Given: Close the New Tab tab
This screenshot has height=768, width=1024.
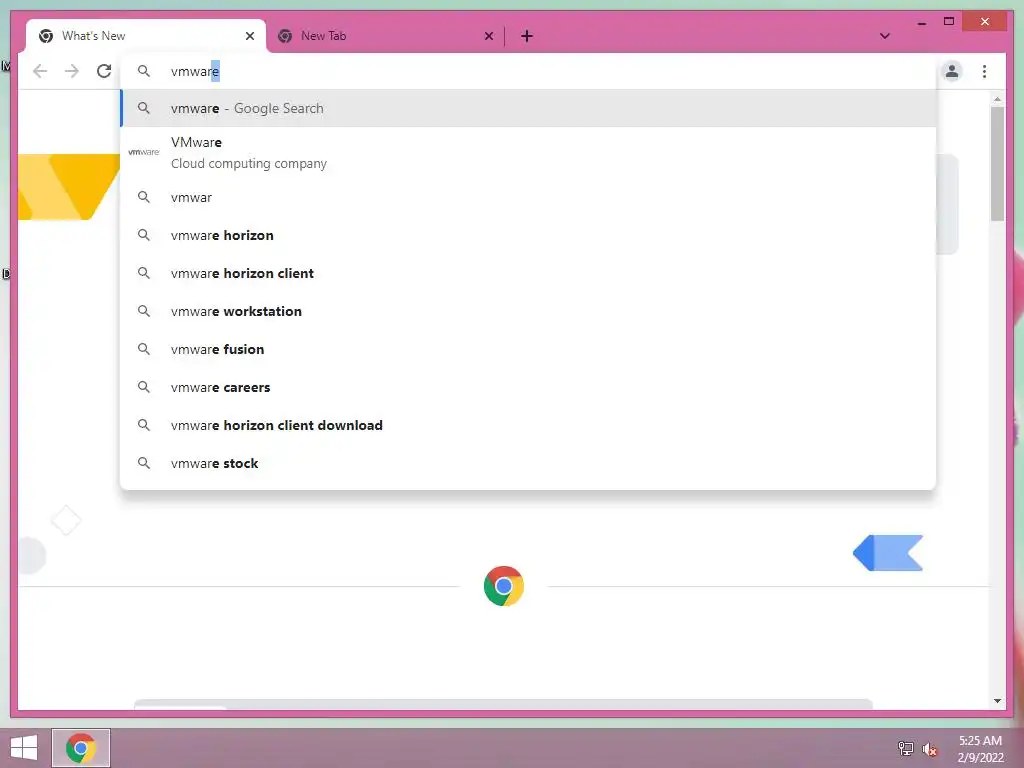Looking at the screenshot, I should pyautogui.click(x=488, y=36).
